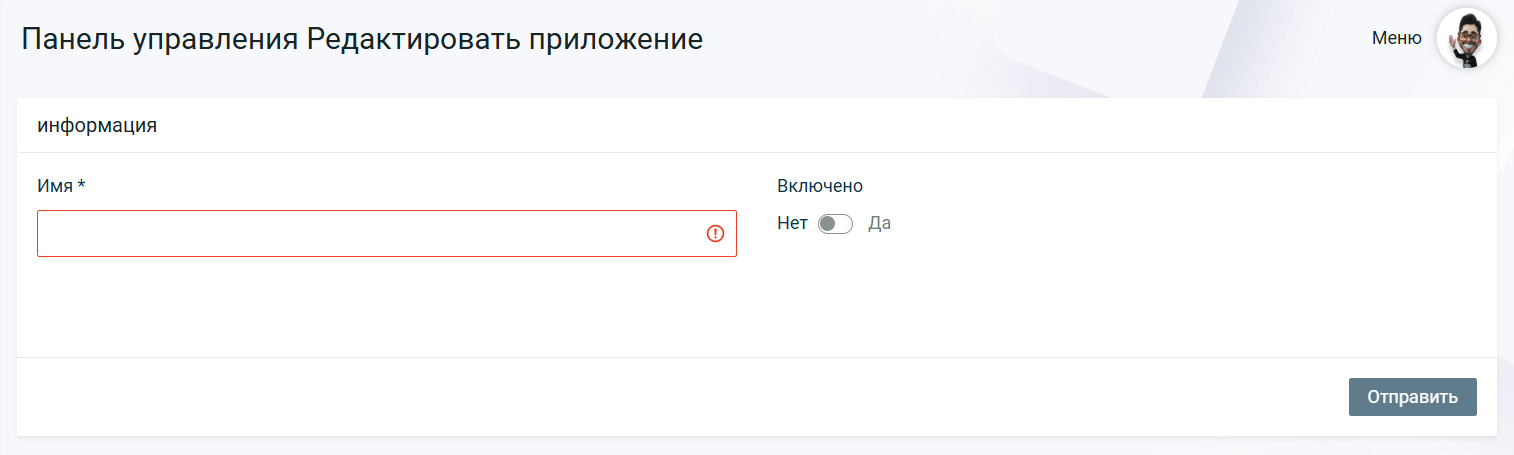Click the required asterisk next to Имя
Image resolution: width=1514 pixels, height=455 pixels.
(x=81, y=185)
